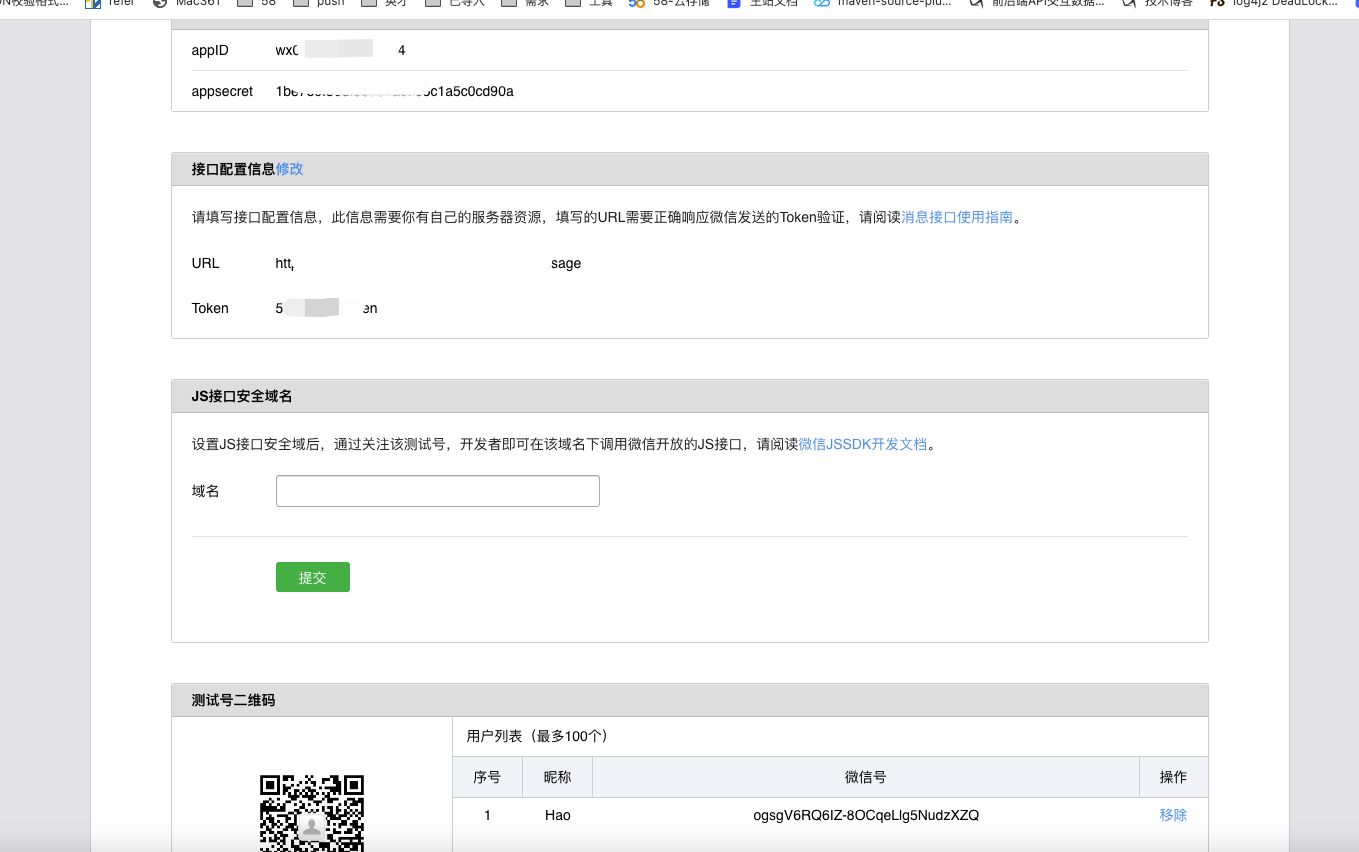Image resolution: width=1359 pixels, height=852 pixels.
Task: Focus the 域名 input field
Action: coord(437,491)
